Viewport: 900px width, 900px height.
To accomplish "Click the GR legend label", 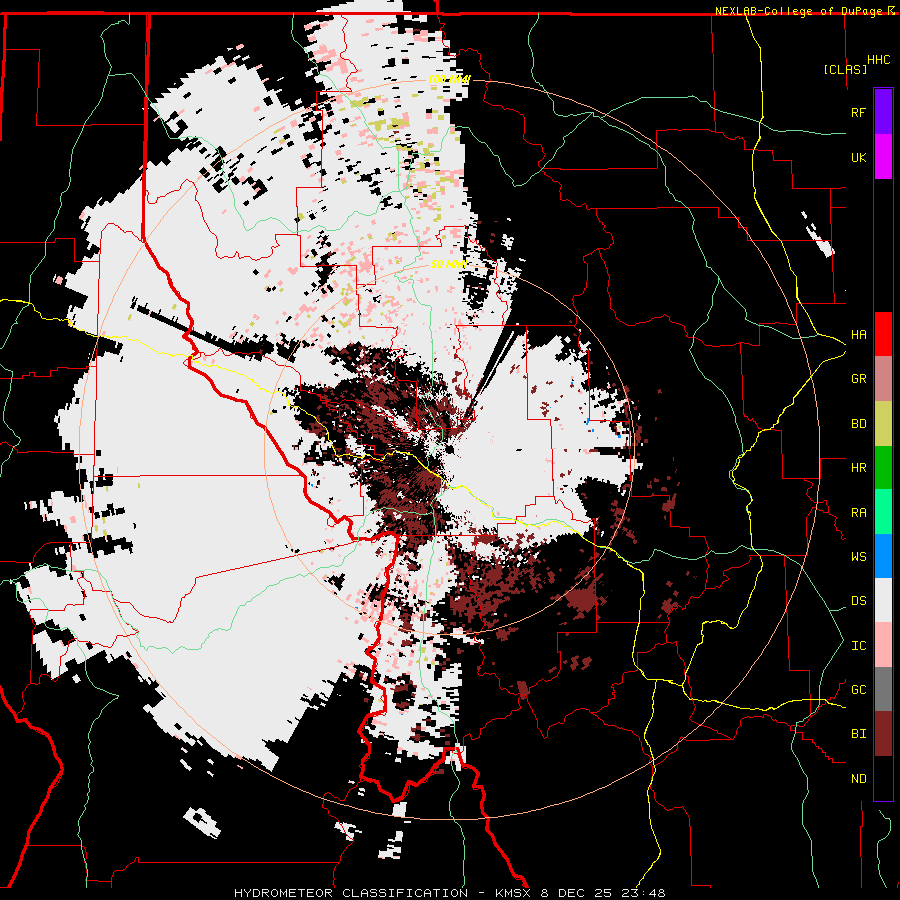I will [858, 379].
